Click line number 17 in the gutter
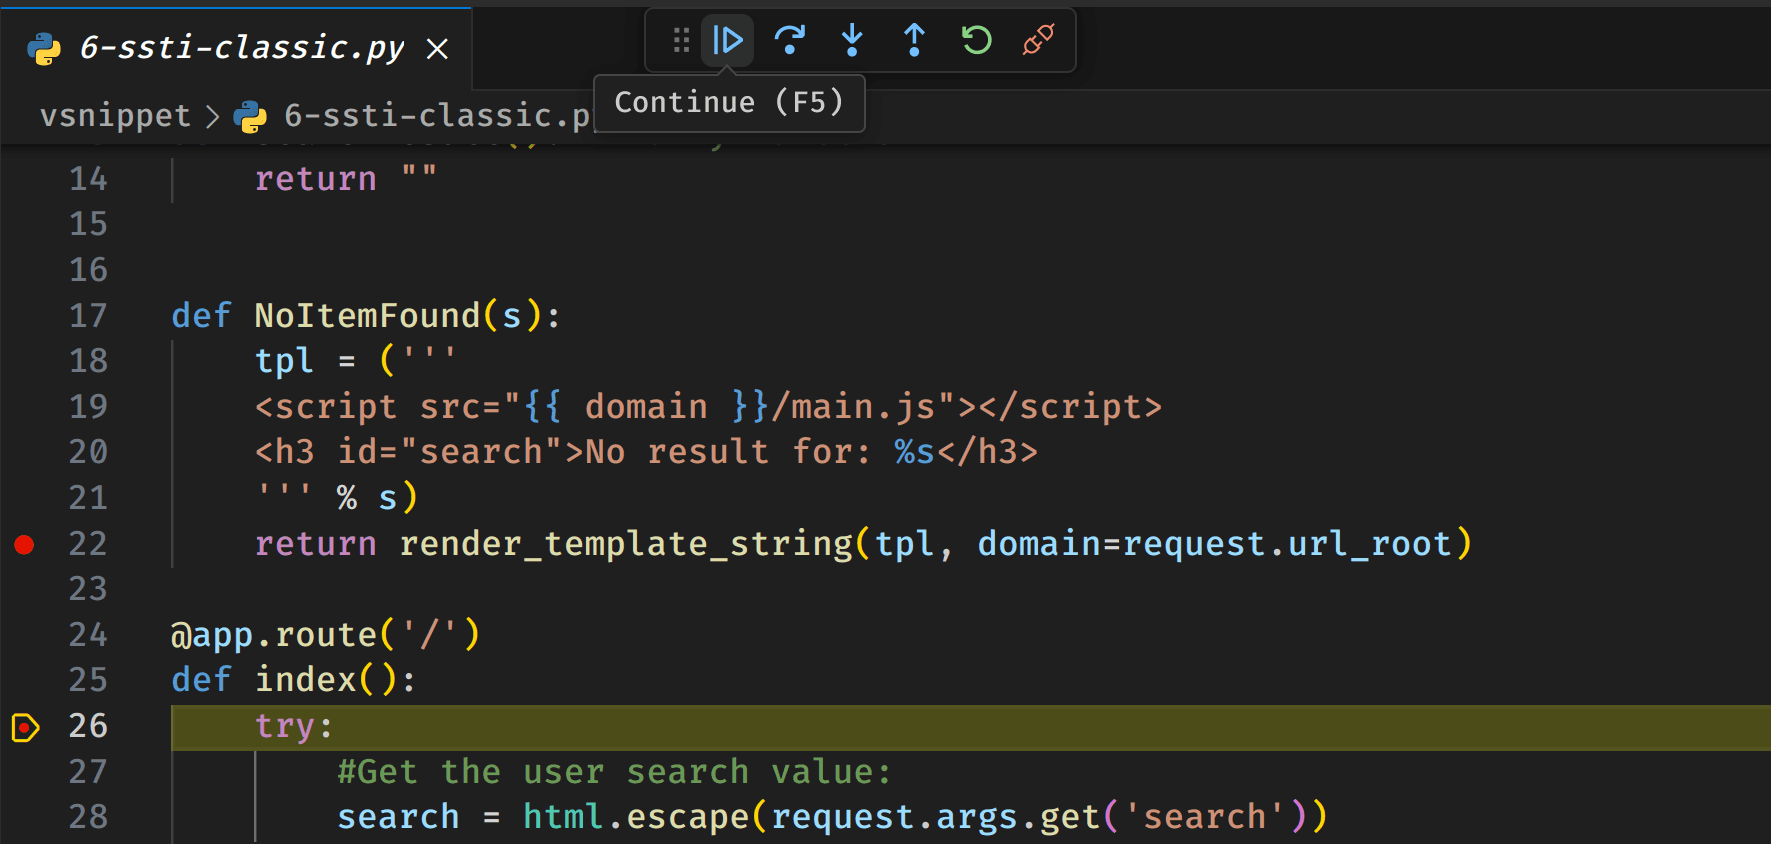This screenshot has width=1771, height=844. pos(88,316)
